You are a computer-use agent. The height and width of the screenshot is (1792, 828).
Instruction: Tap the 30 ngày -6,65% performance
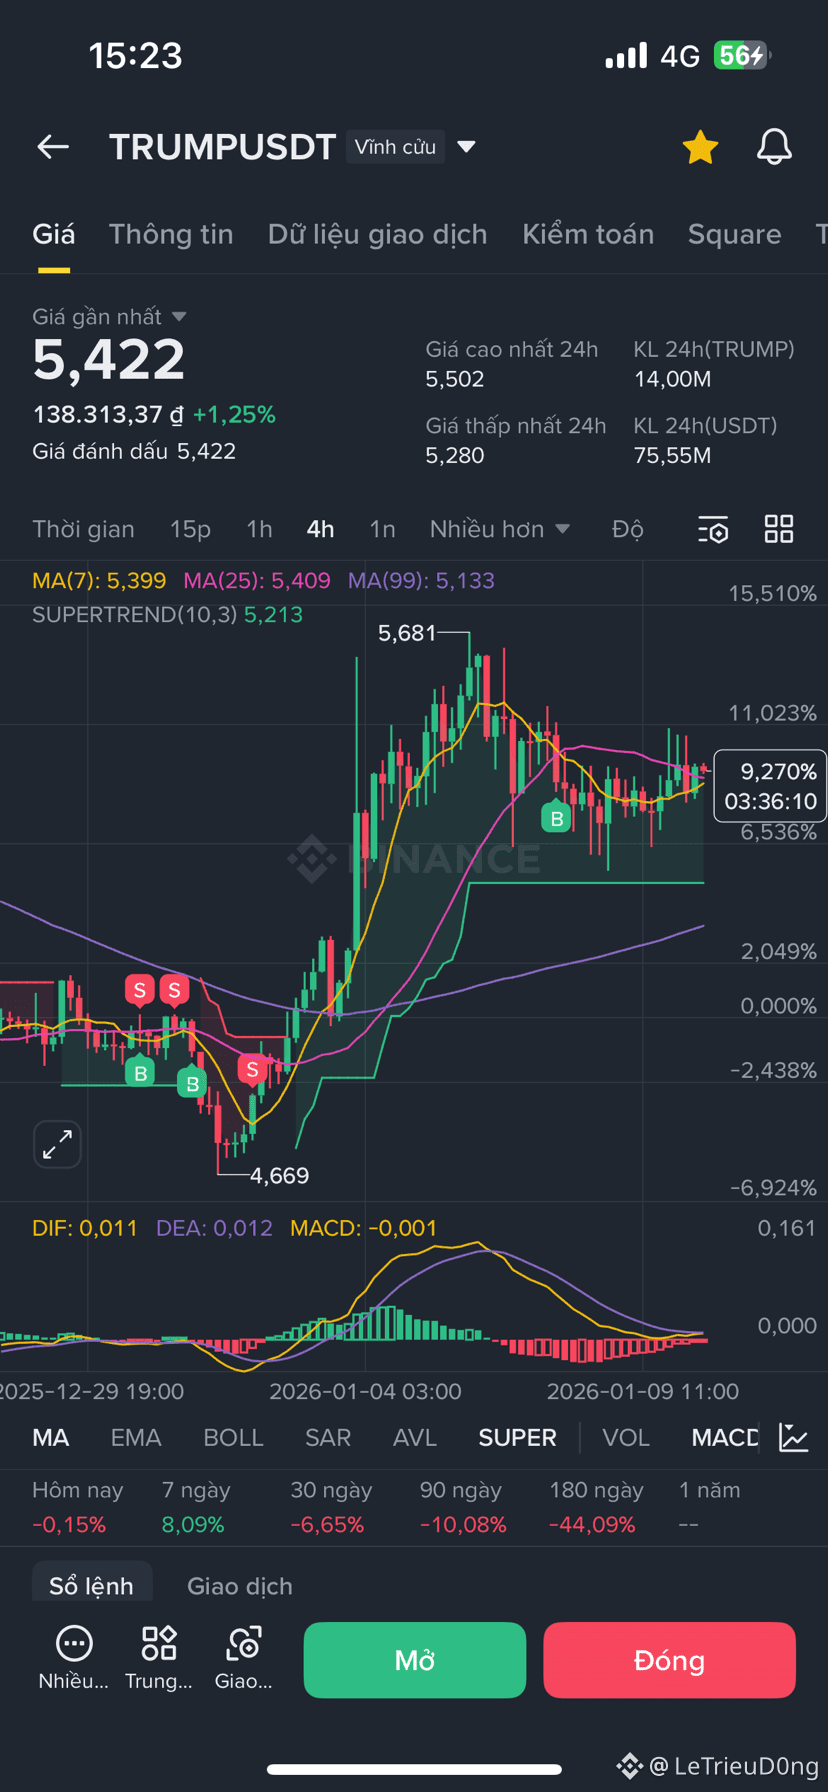click(331, 1507)
